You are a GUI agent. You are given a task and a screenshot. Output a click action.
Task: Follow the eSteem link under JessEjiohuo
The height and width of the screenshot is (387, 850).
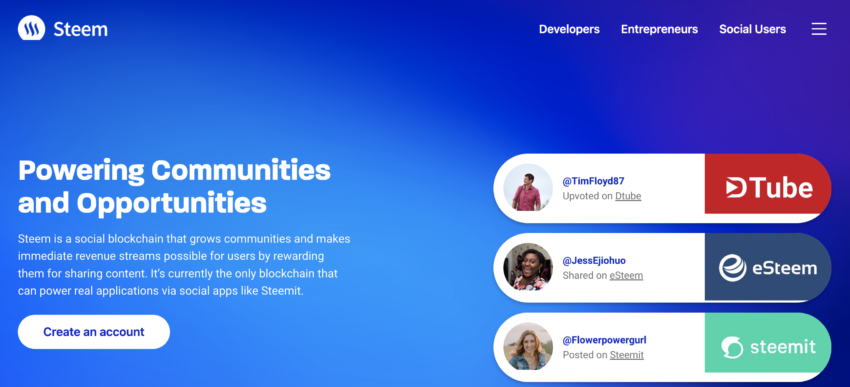tap(626, 275)
